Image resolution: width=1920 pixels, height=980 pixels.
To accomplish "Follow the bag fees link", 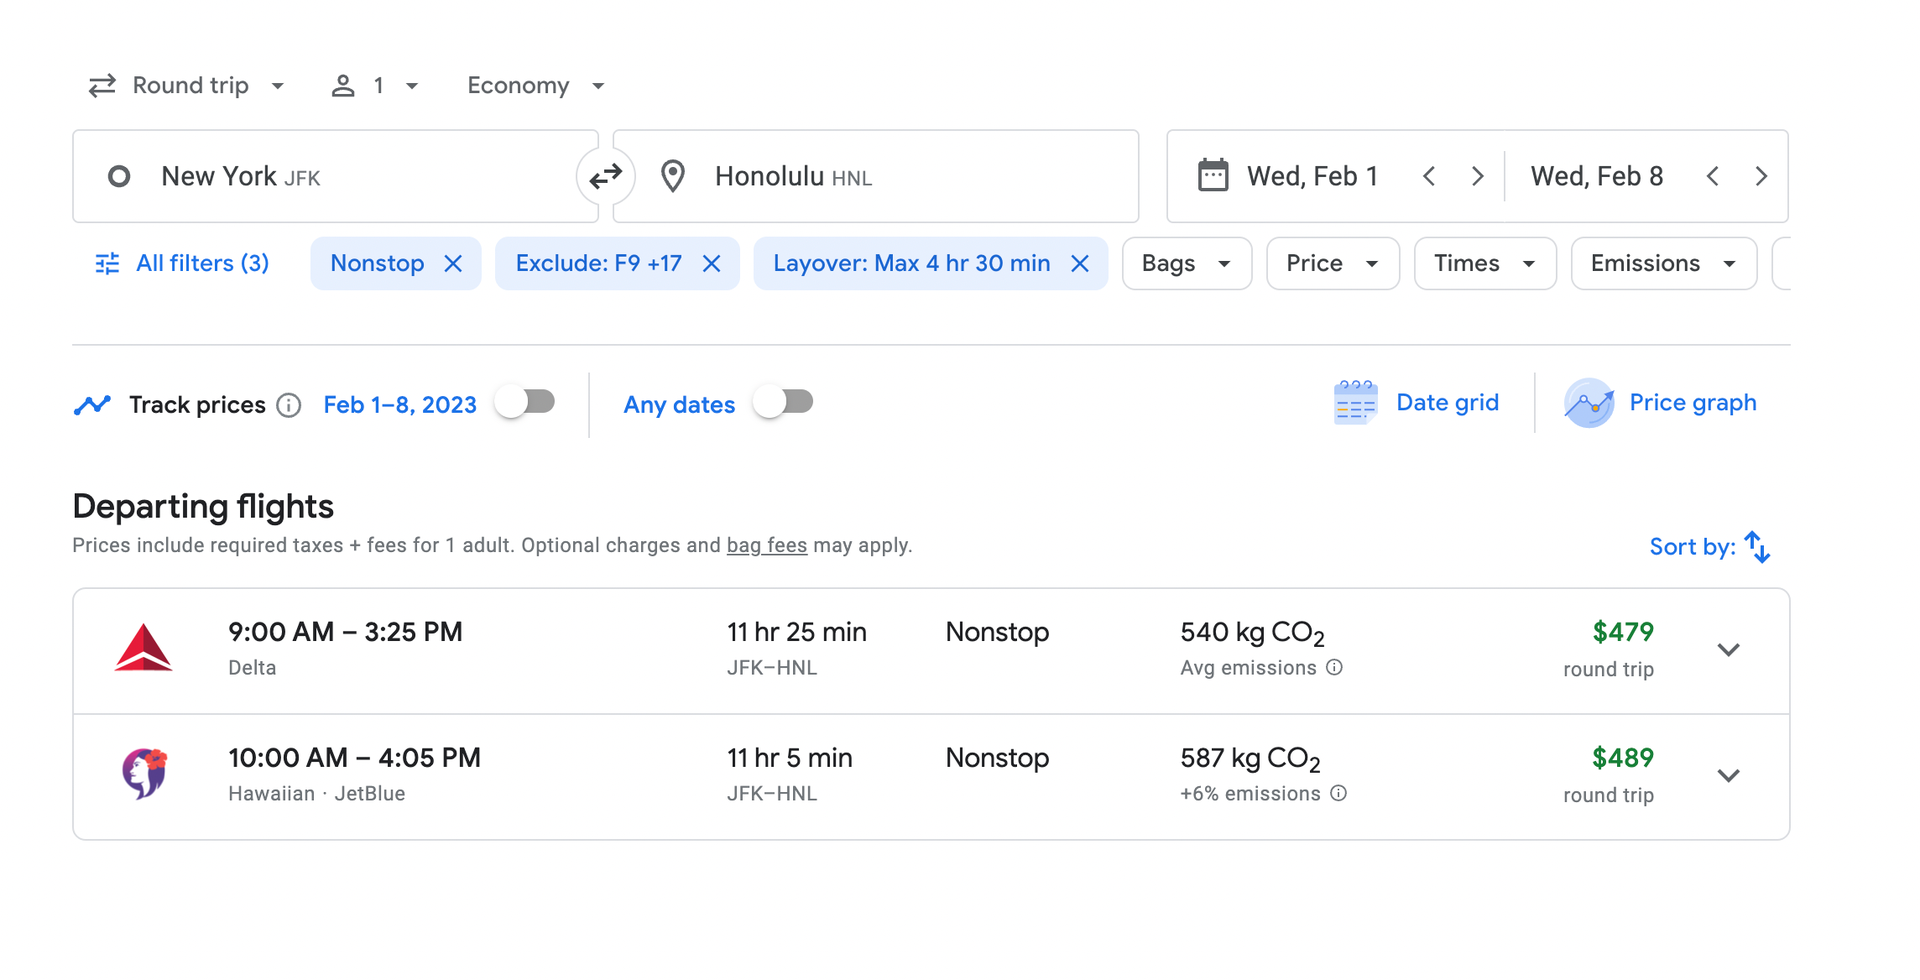I will click(766, 546).
